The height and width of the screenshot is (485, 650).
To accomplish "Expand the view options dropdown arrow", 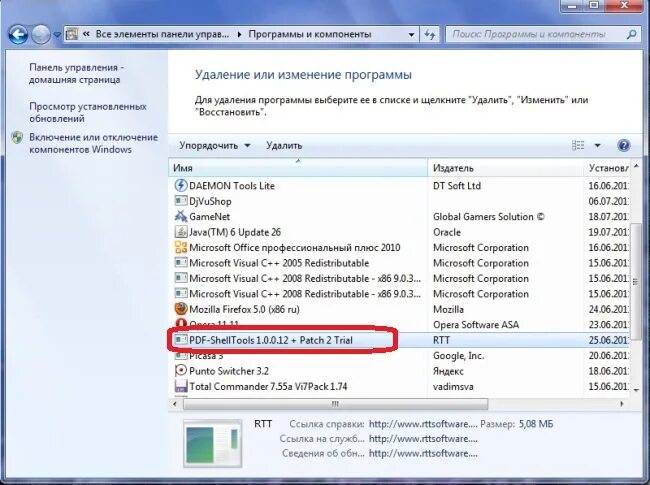I will click(597, 146).
